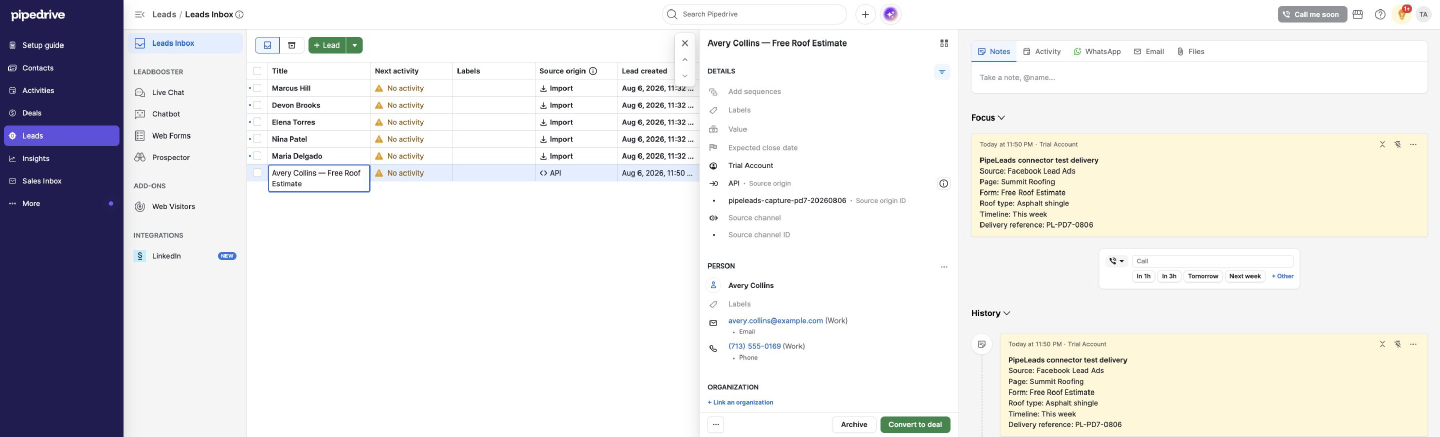Open Insights in the left sidebar
1440x437 pixels.
61,158
